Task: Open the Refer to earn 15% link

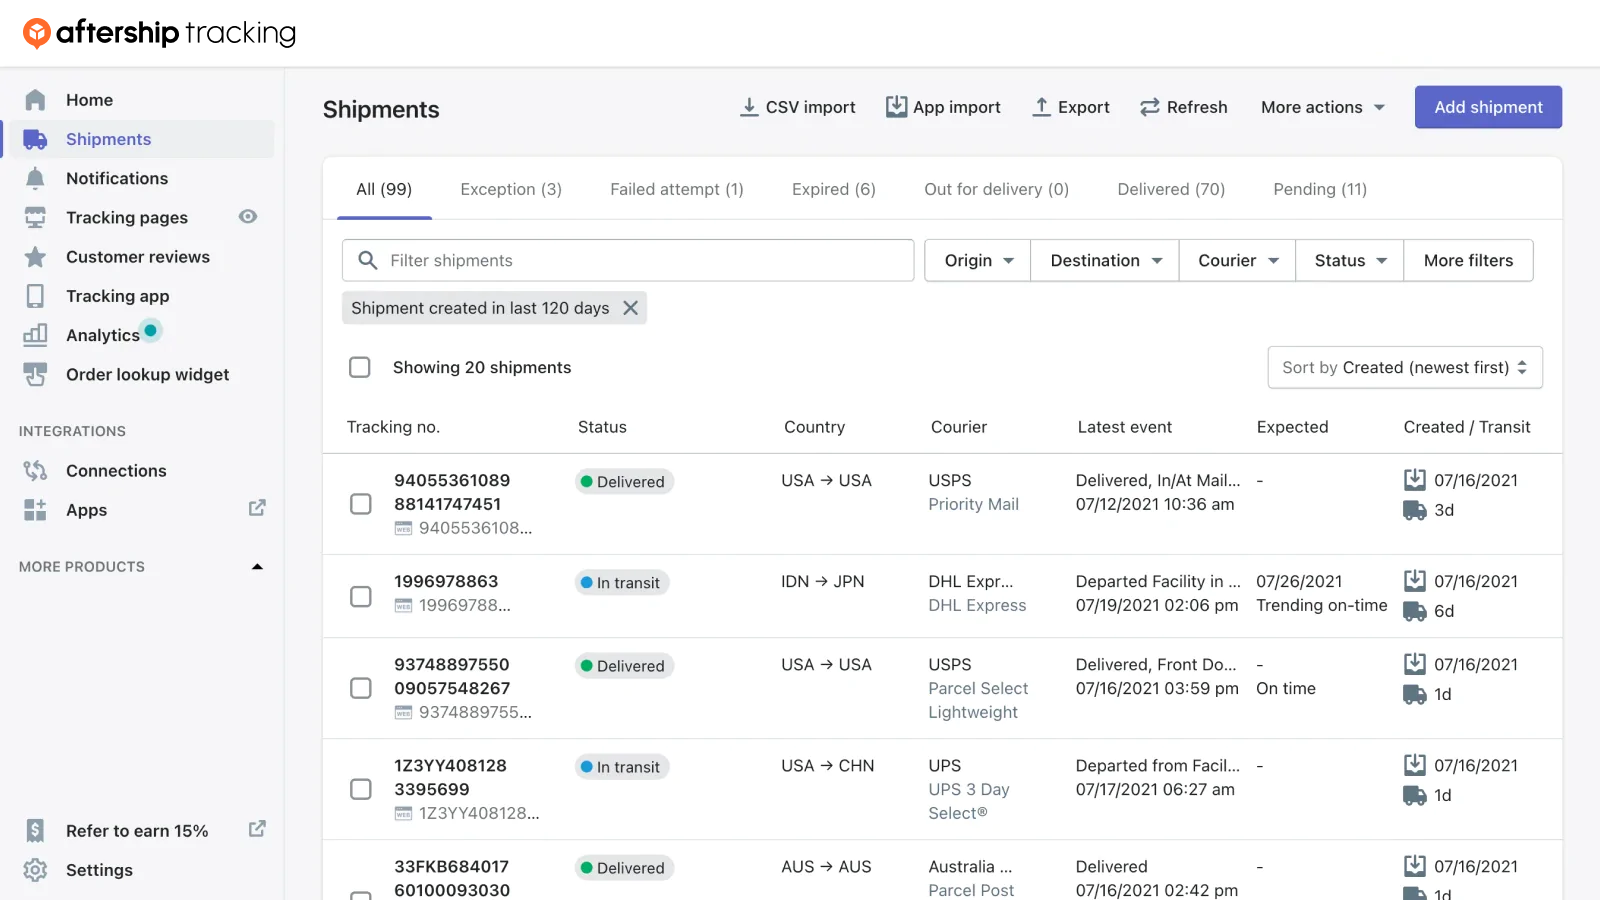Action: click(x=136, y=830)
